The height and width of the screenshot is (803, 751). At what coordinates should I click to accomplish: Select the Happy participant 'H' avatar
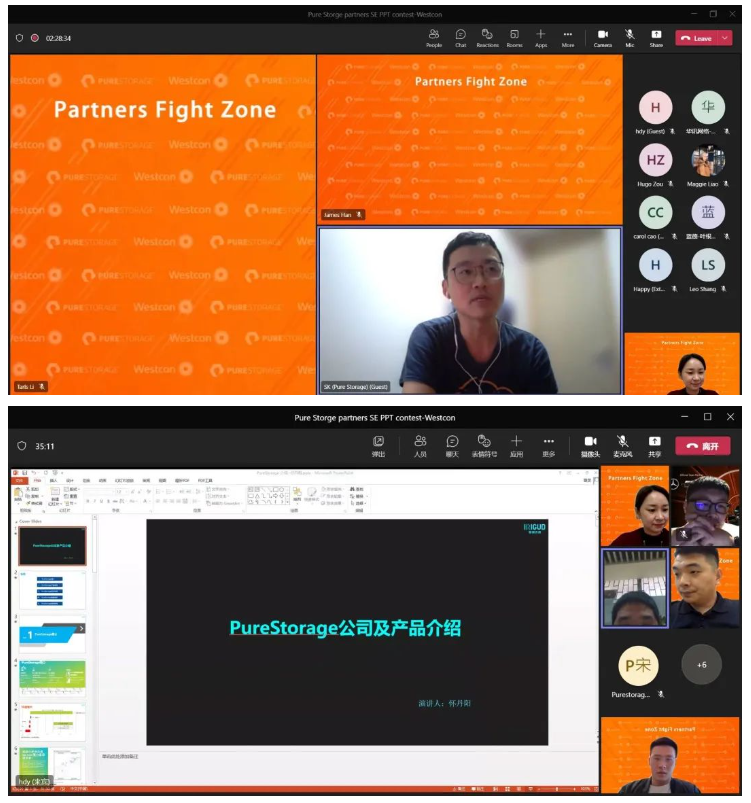655,265
